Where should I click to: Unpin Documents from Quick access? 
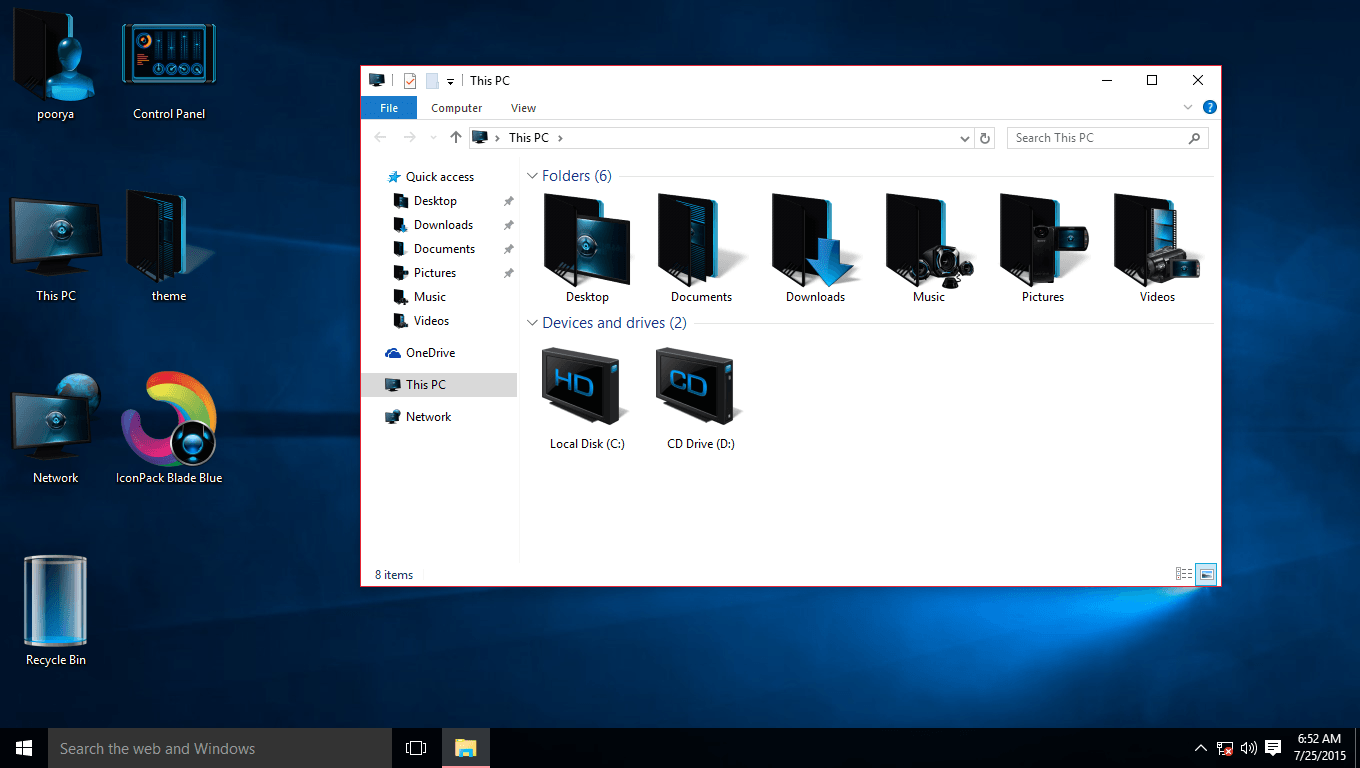pyautogui.click(x=508, y=248)
